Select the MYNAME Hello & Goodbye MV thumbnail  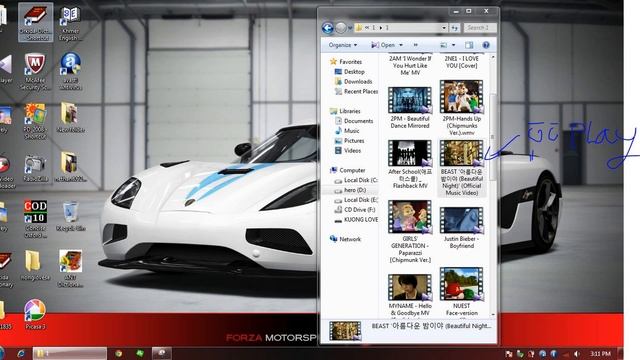[x=410, y=287]
